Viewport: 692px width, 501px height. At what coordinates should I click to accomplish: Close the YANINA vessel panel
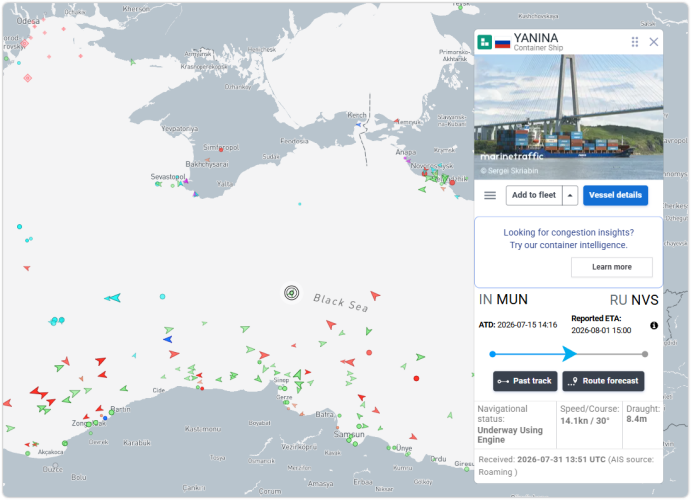[654, 42]
